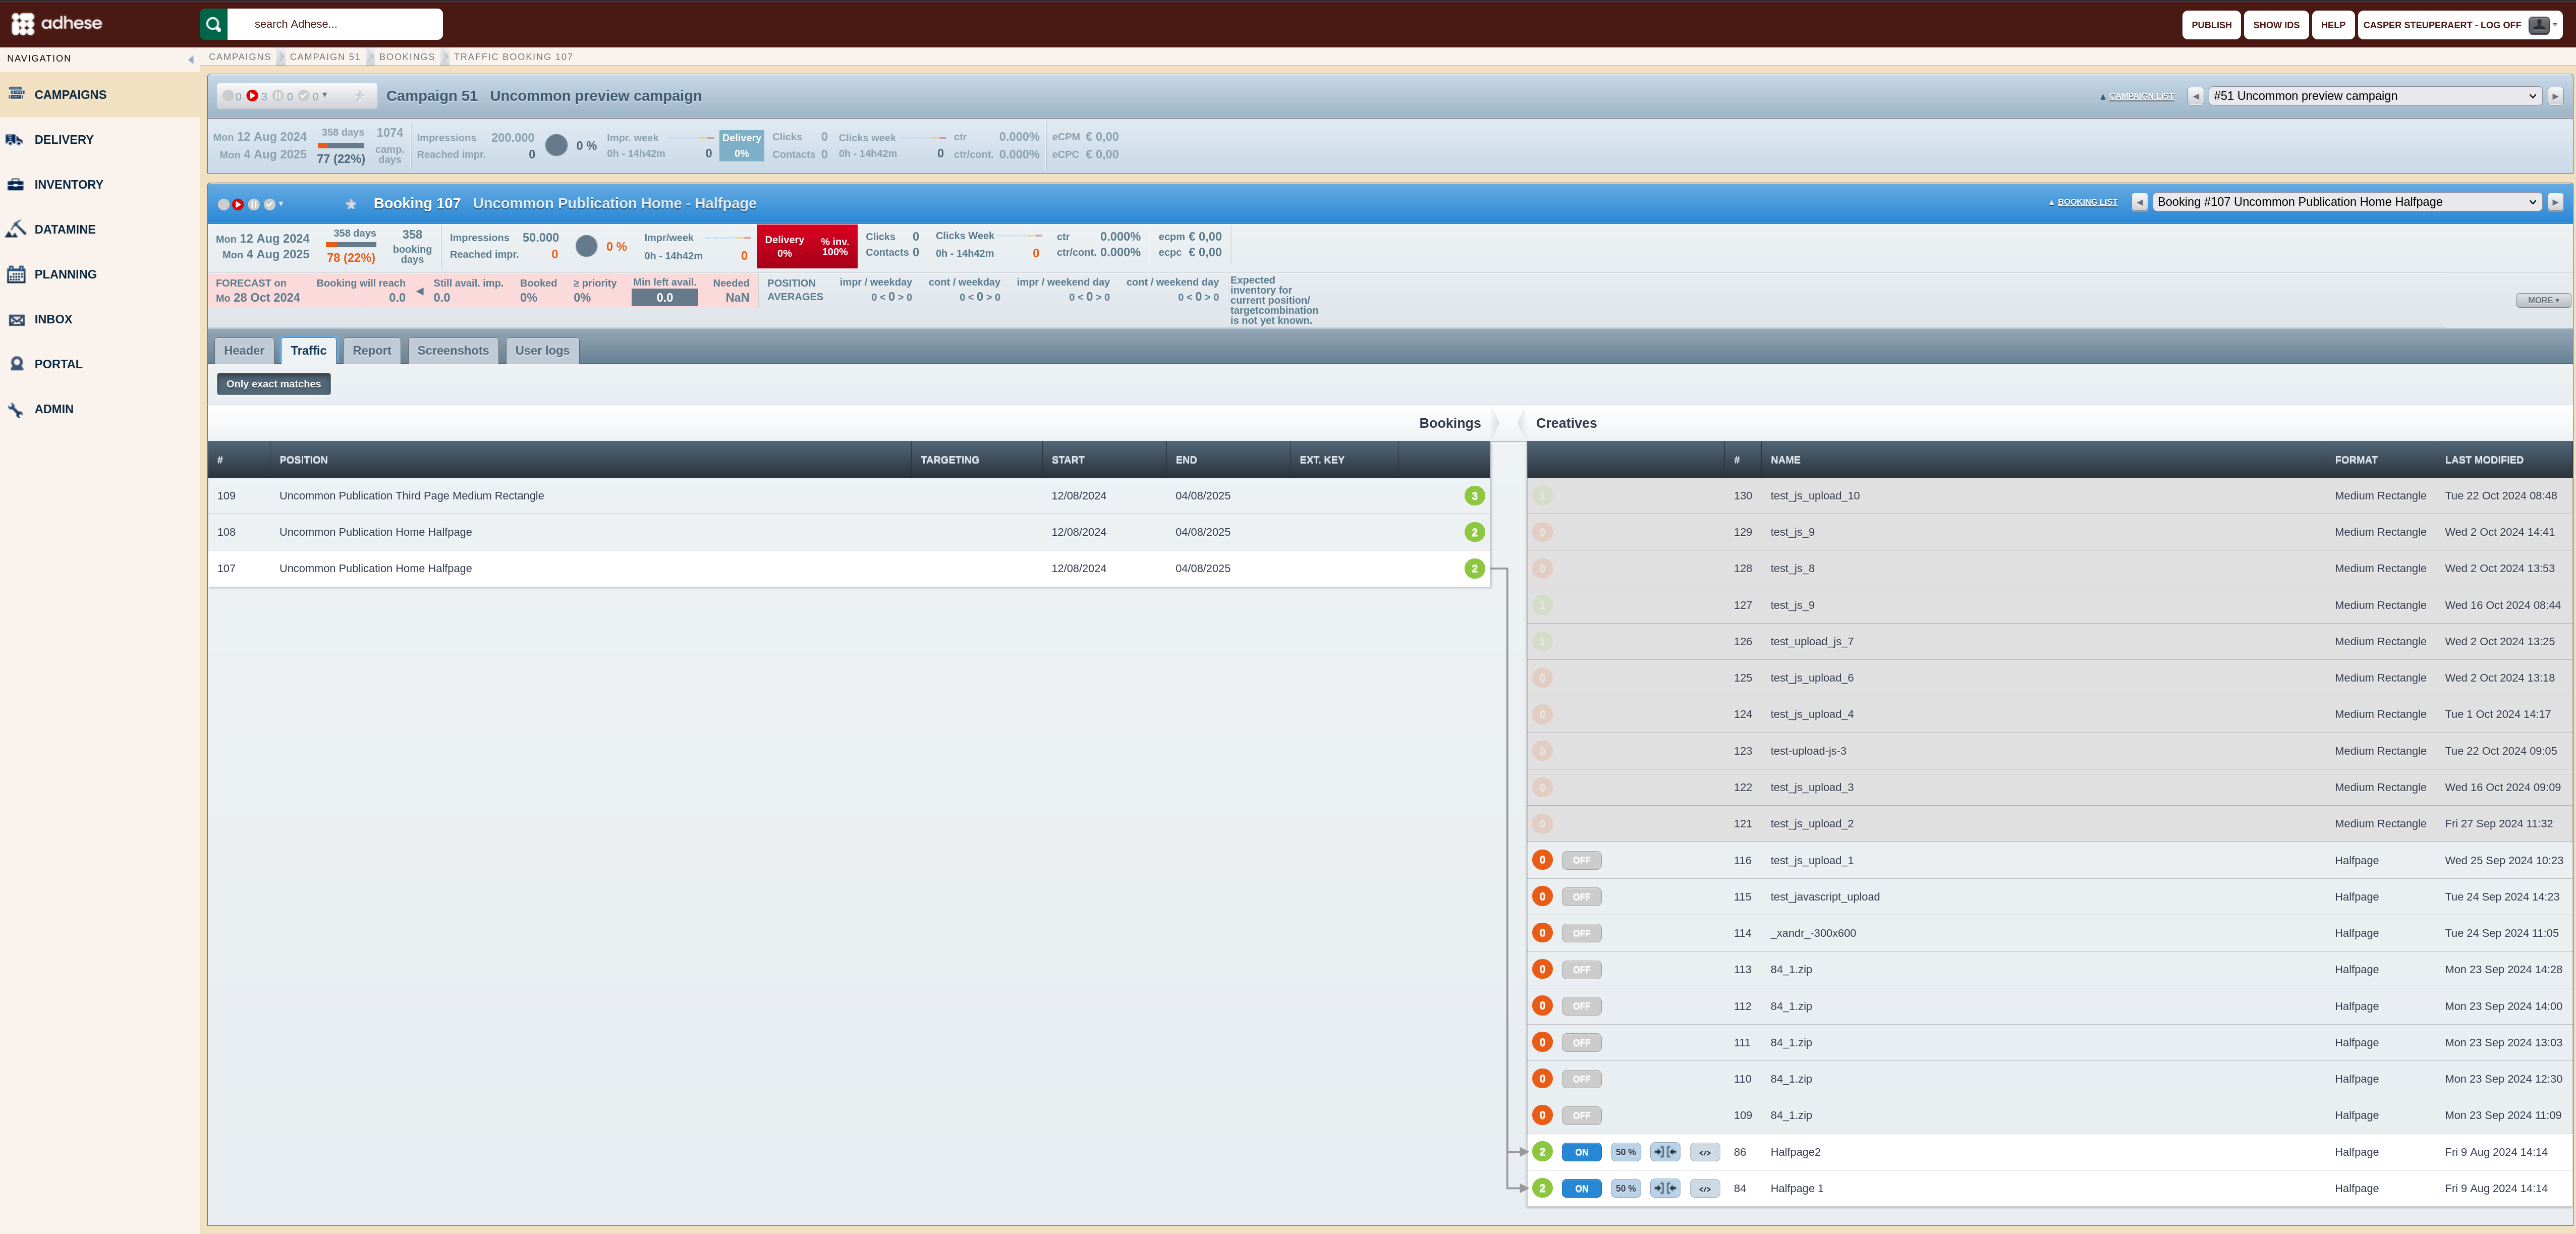Toggle the ON switch for Halfpage 1
The image size is (2576, 1234).
1581,1188
